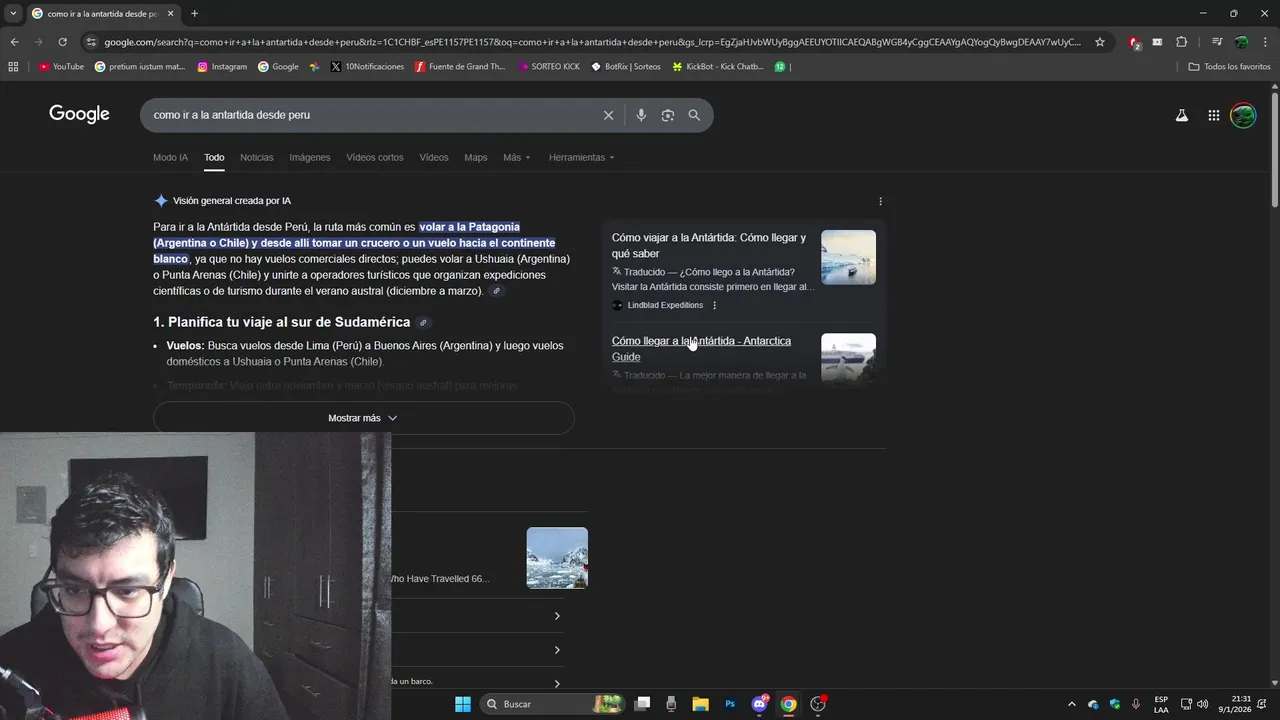Open the Google apps grid

(x=1213, y=115)
